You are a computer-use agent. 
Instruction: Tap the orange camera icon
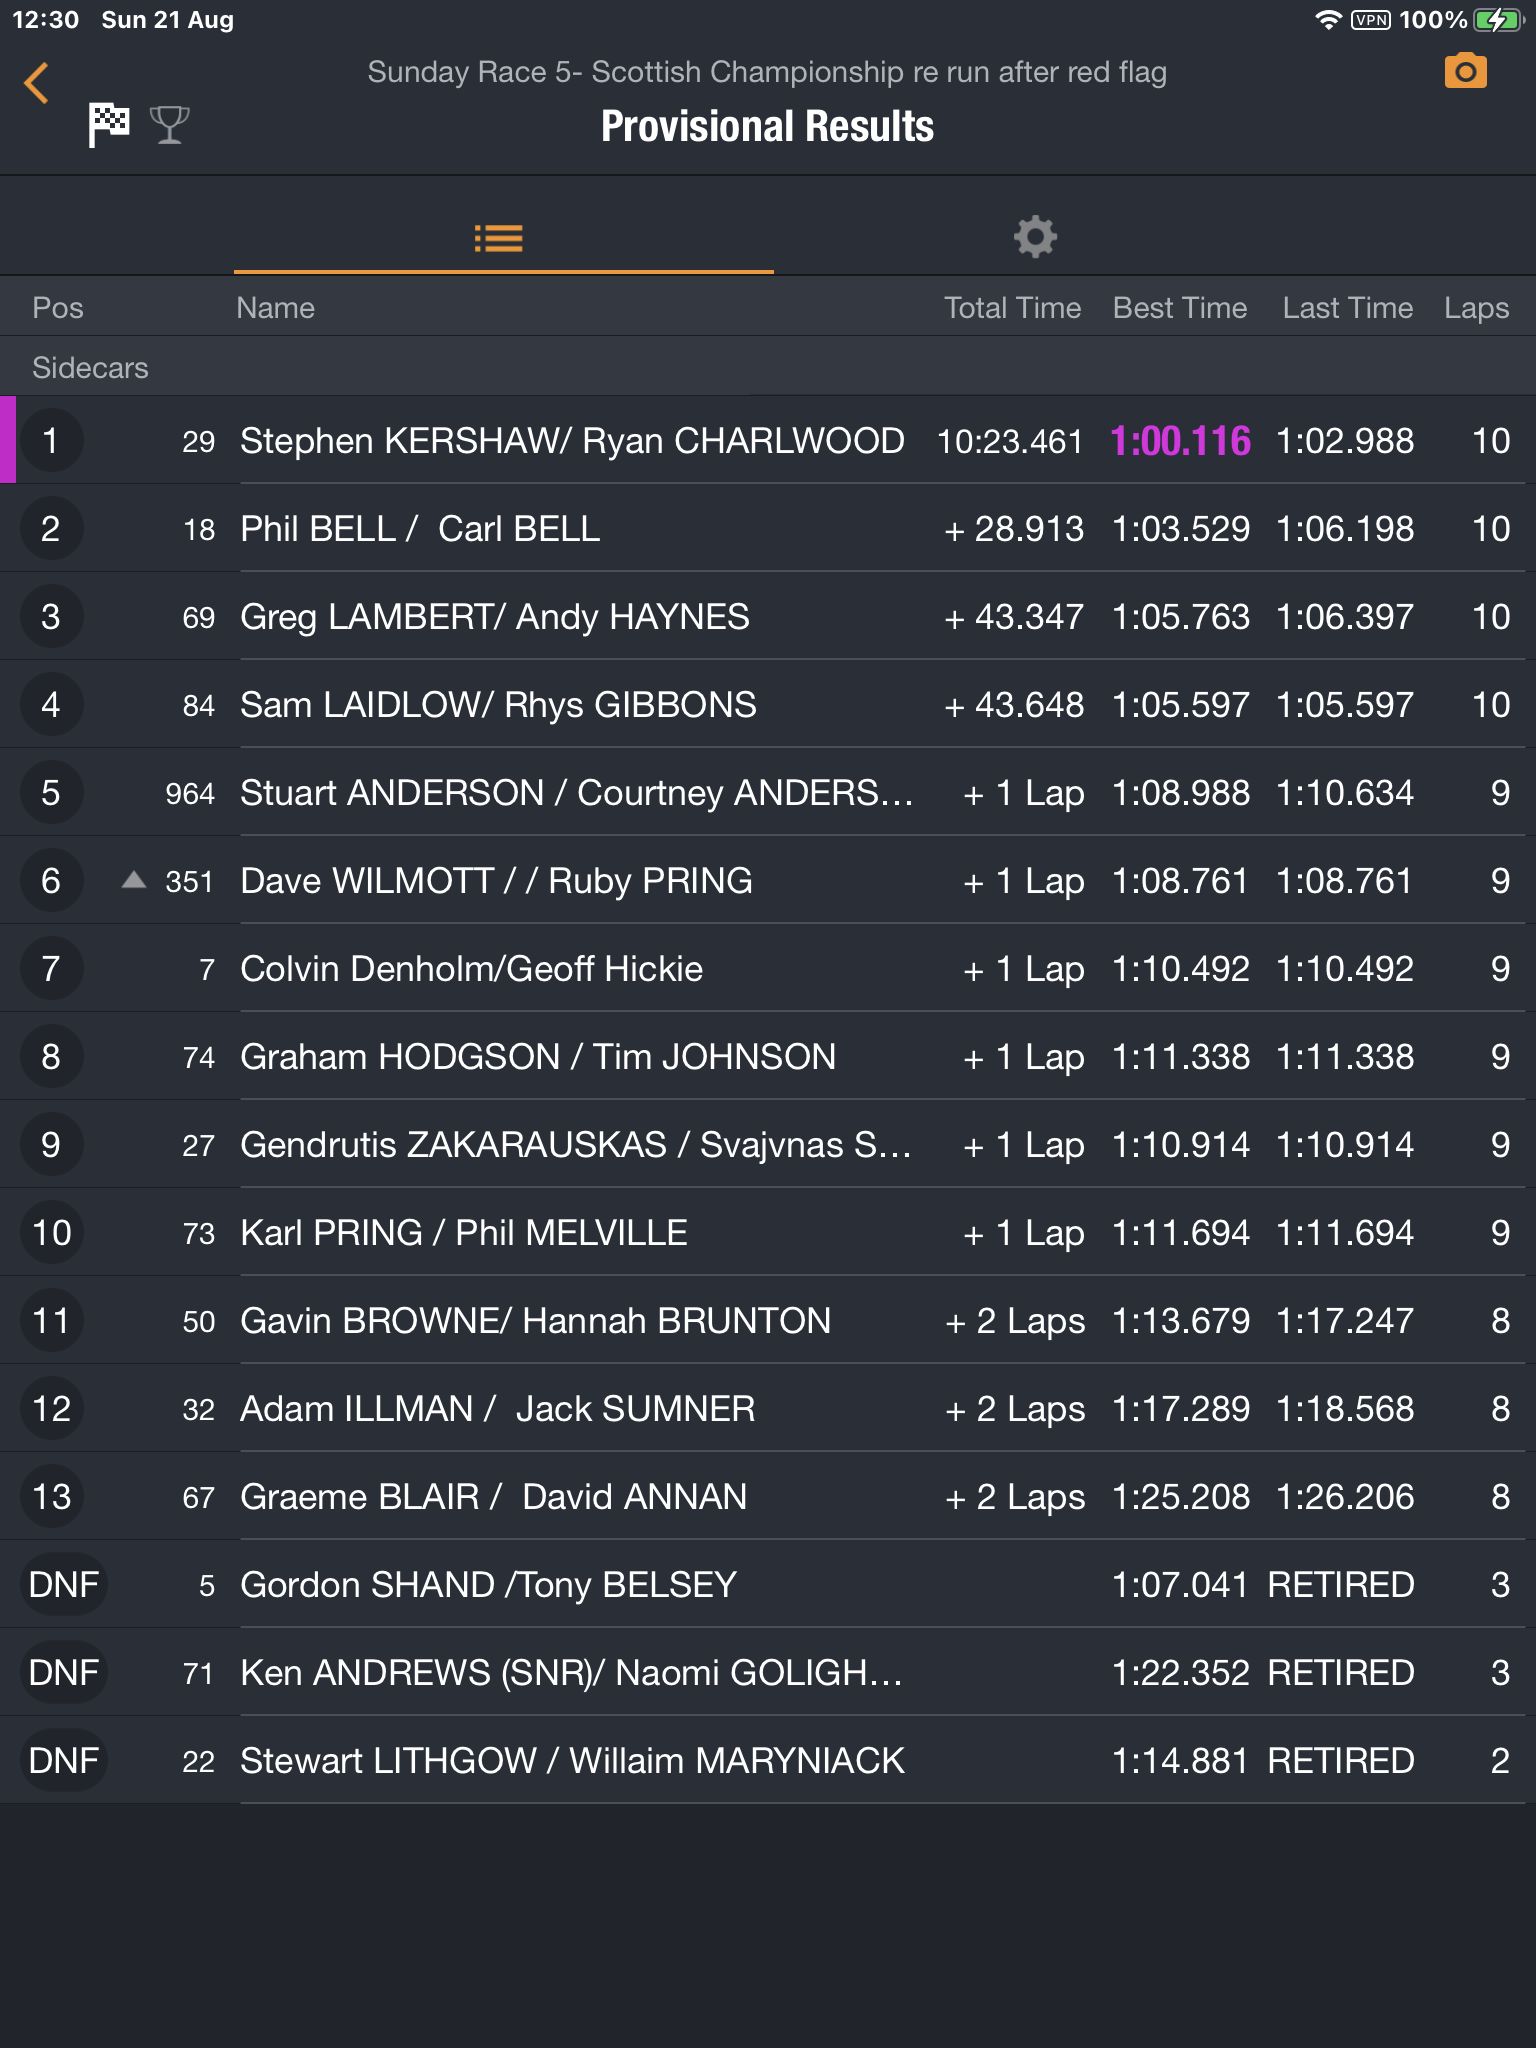1465,72
